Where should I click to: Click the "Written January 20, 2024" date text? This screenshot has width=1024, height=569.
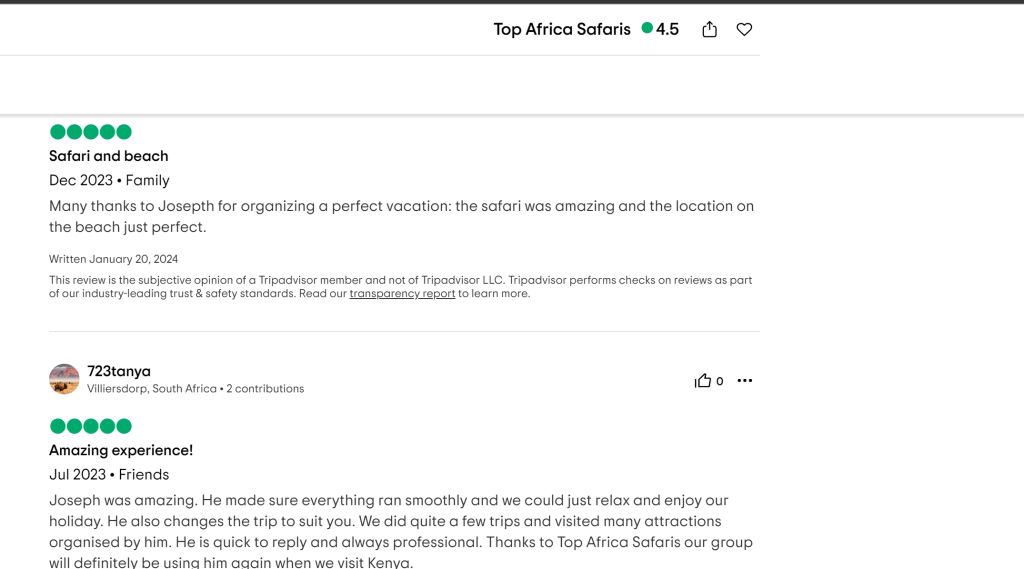(113, 259)
